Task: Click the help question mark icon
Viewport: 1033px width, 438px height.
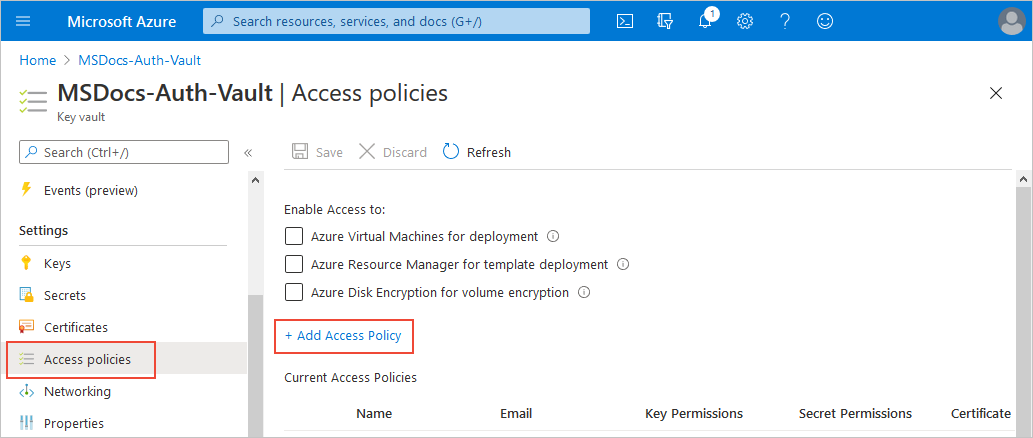Action: [785, 21]
